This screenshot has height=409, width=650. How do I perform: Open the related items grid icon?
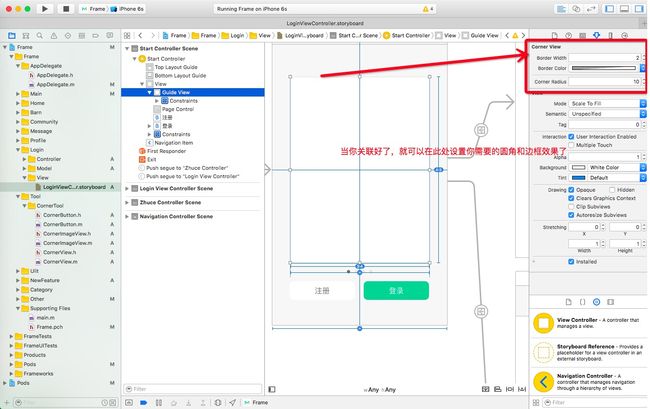tap(127, 36)
